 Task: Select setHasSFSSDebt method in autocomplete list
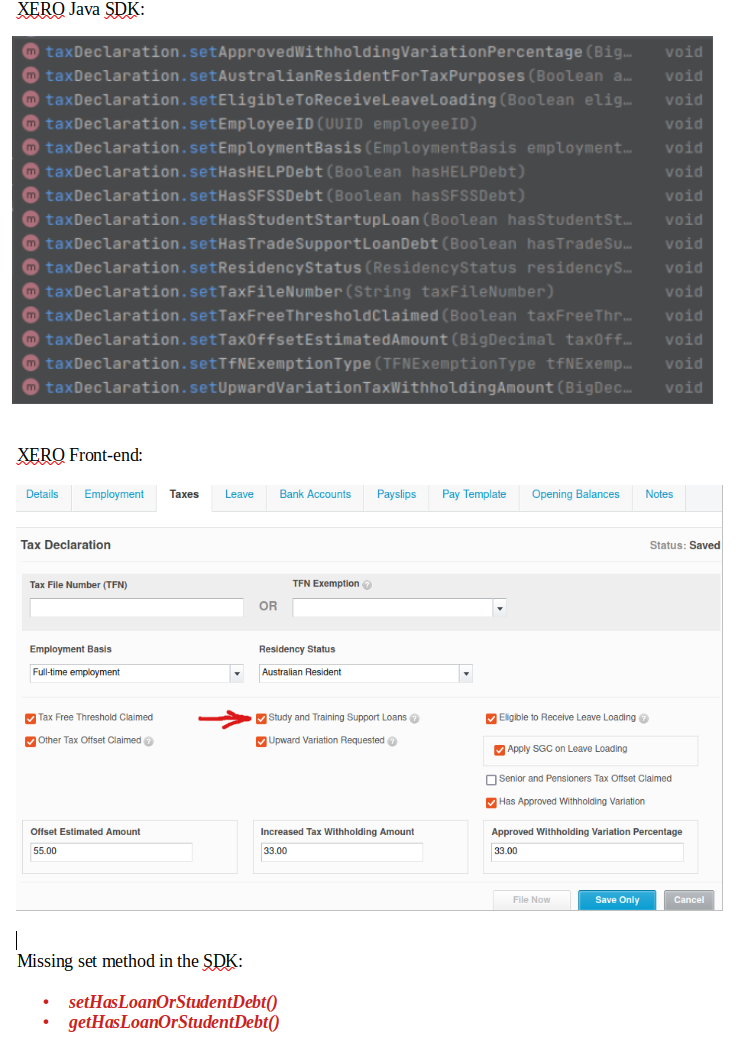(362, 196)
